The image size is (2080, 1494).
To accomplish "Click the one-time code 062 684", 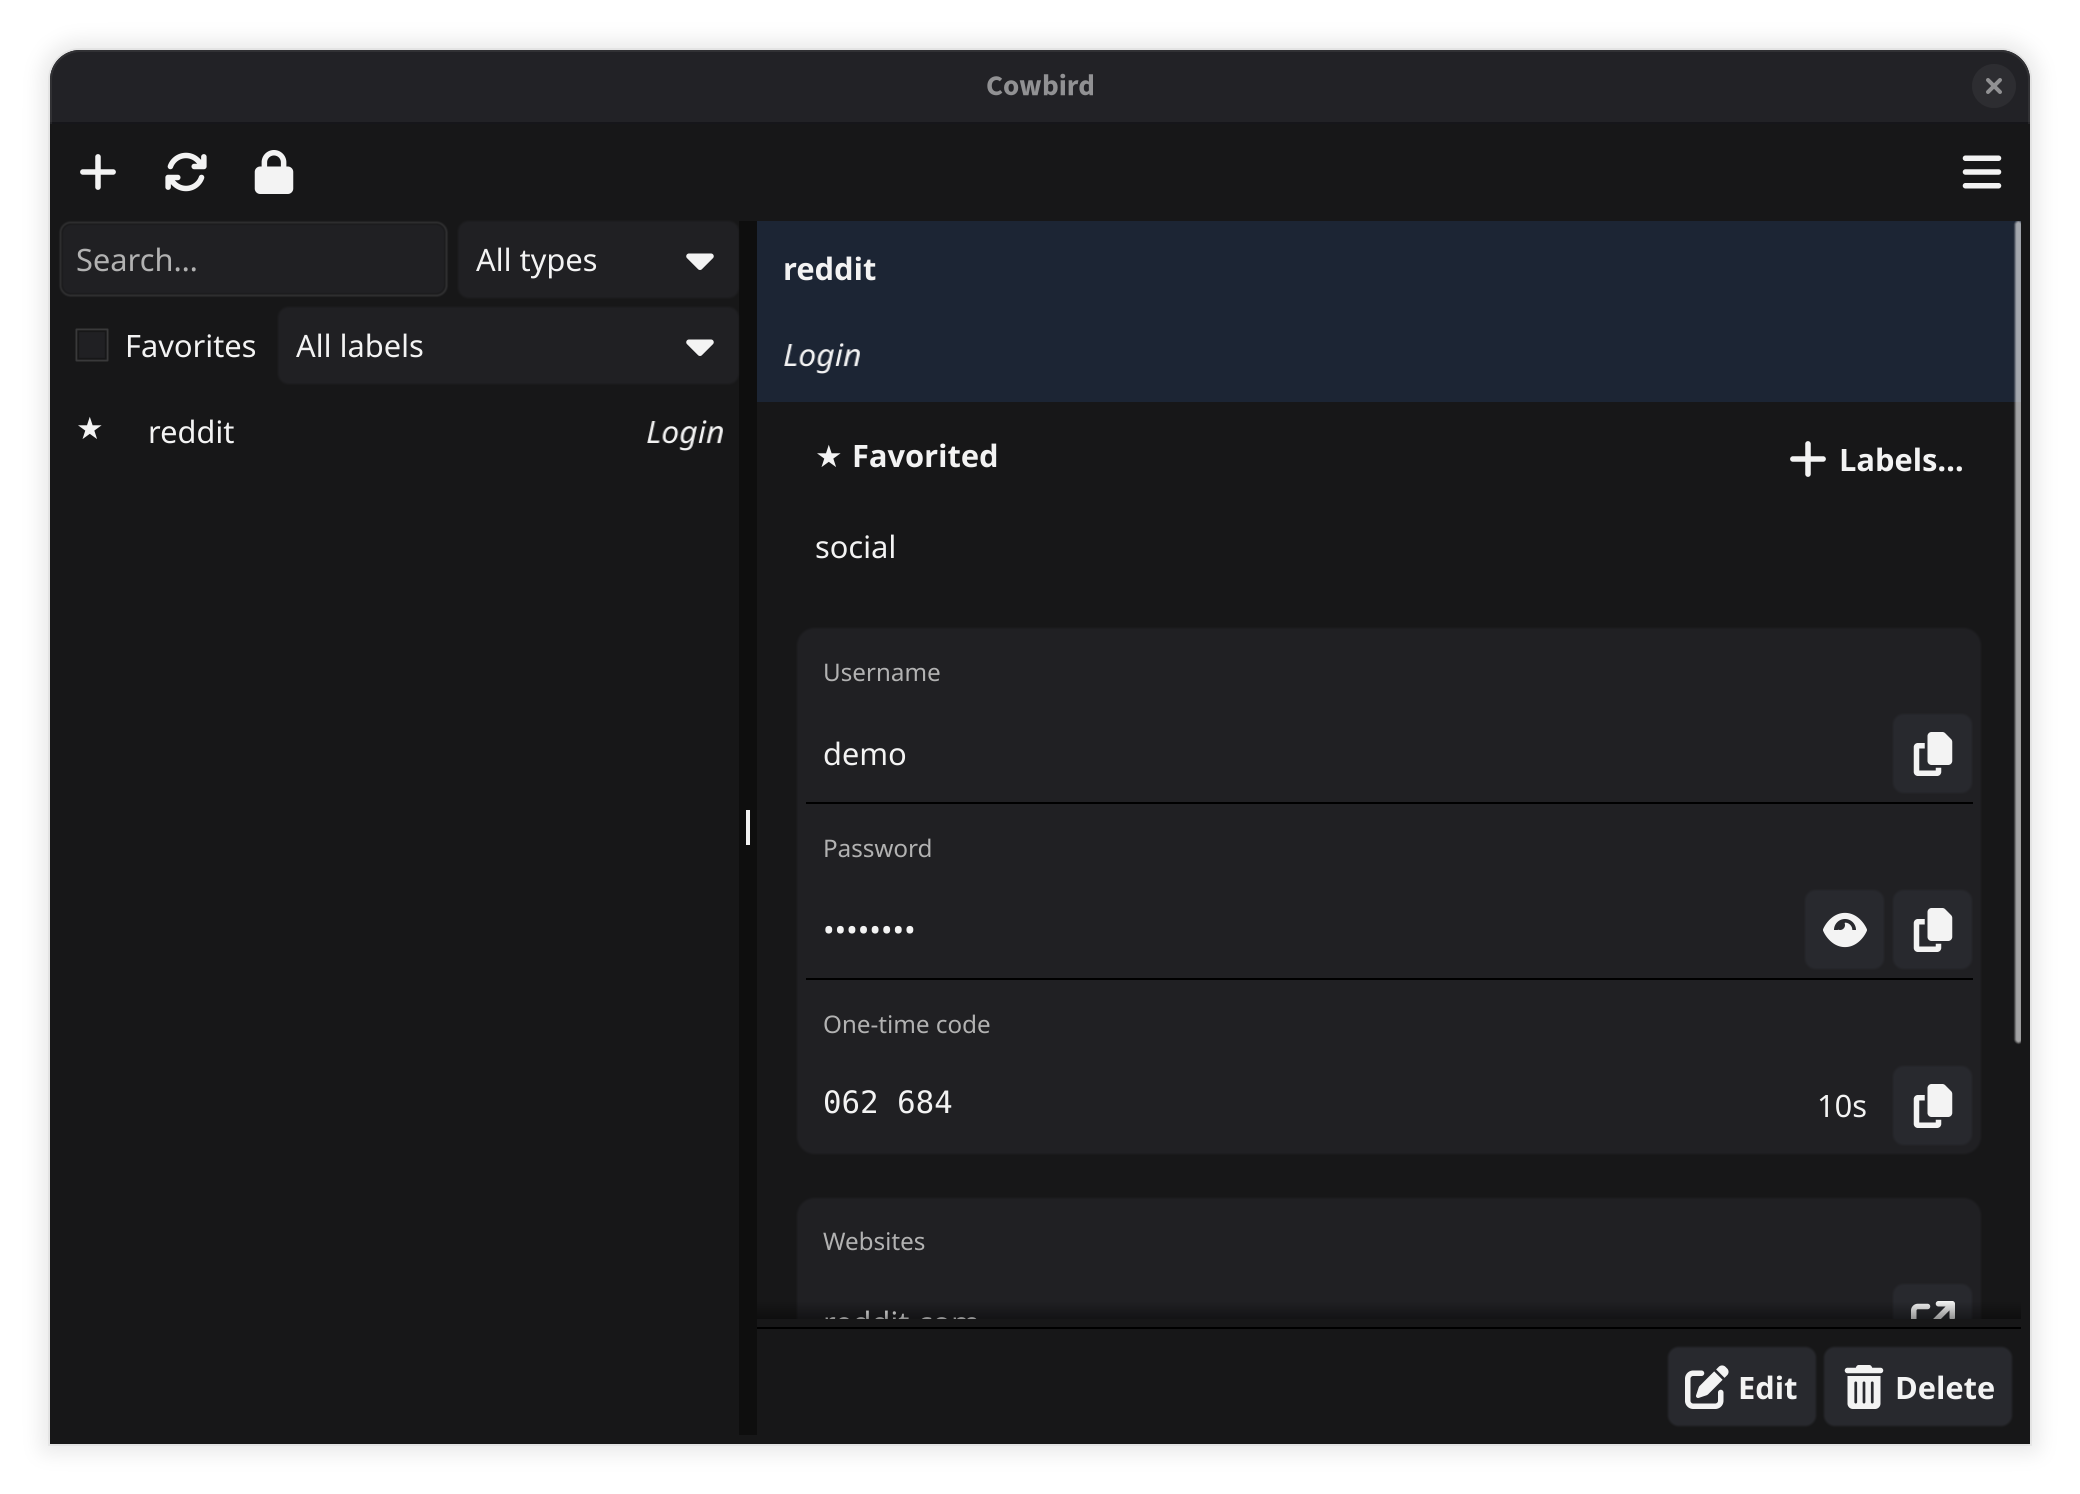I will tap(887, 1102).
